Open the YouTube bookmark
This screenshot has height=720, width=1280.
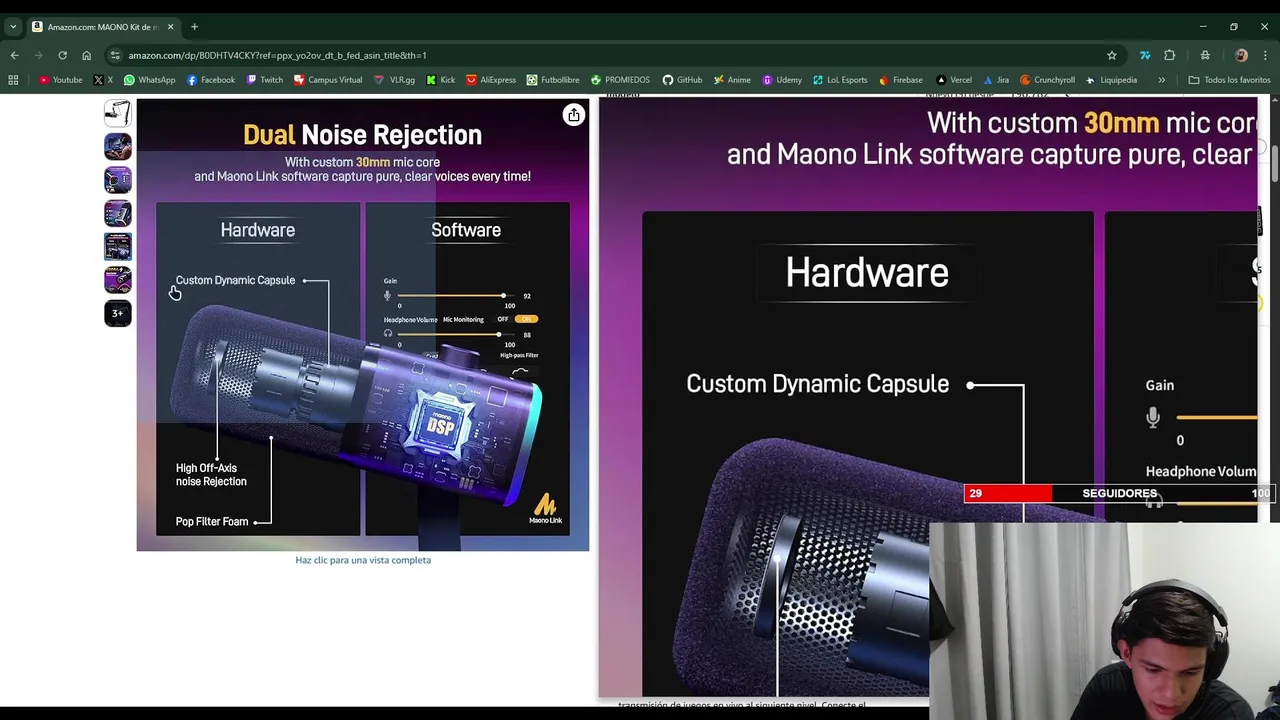[x=61, y=80]
